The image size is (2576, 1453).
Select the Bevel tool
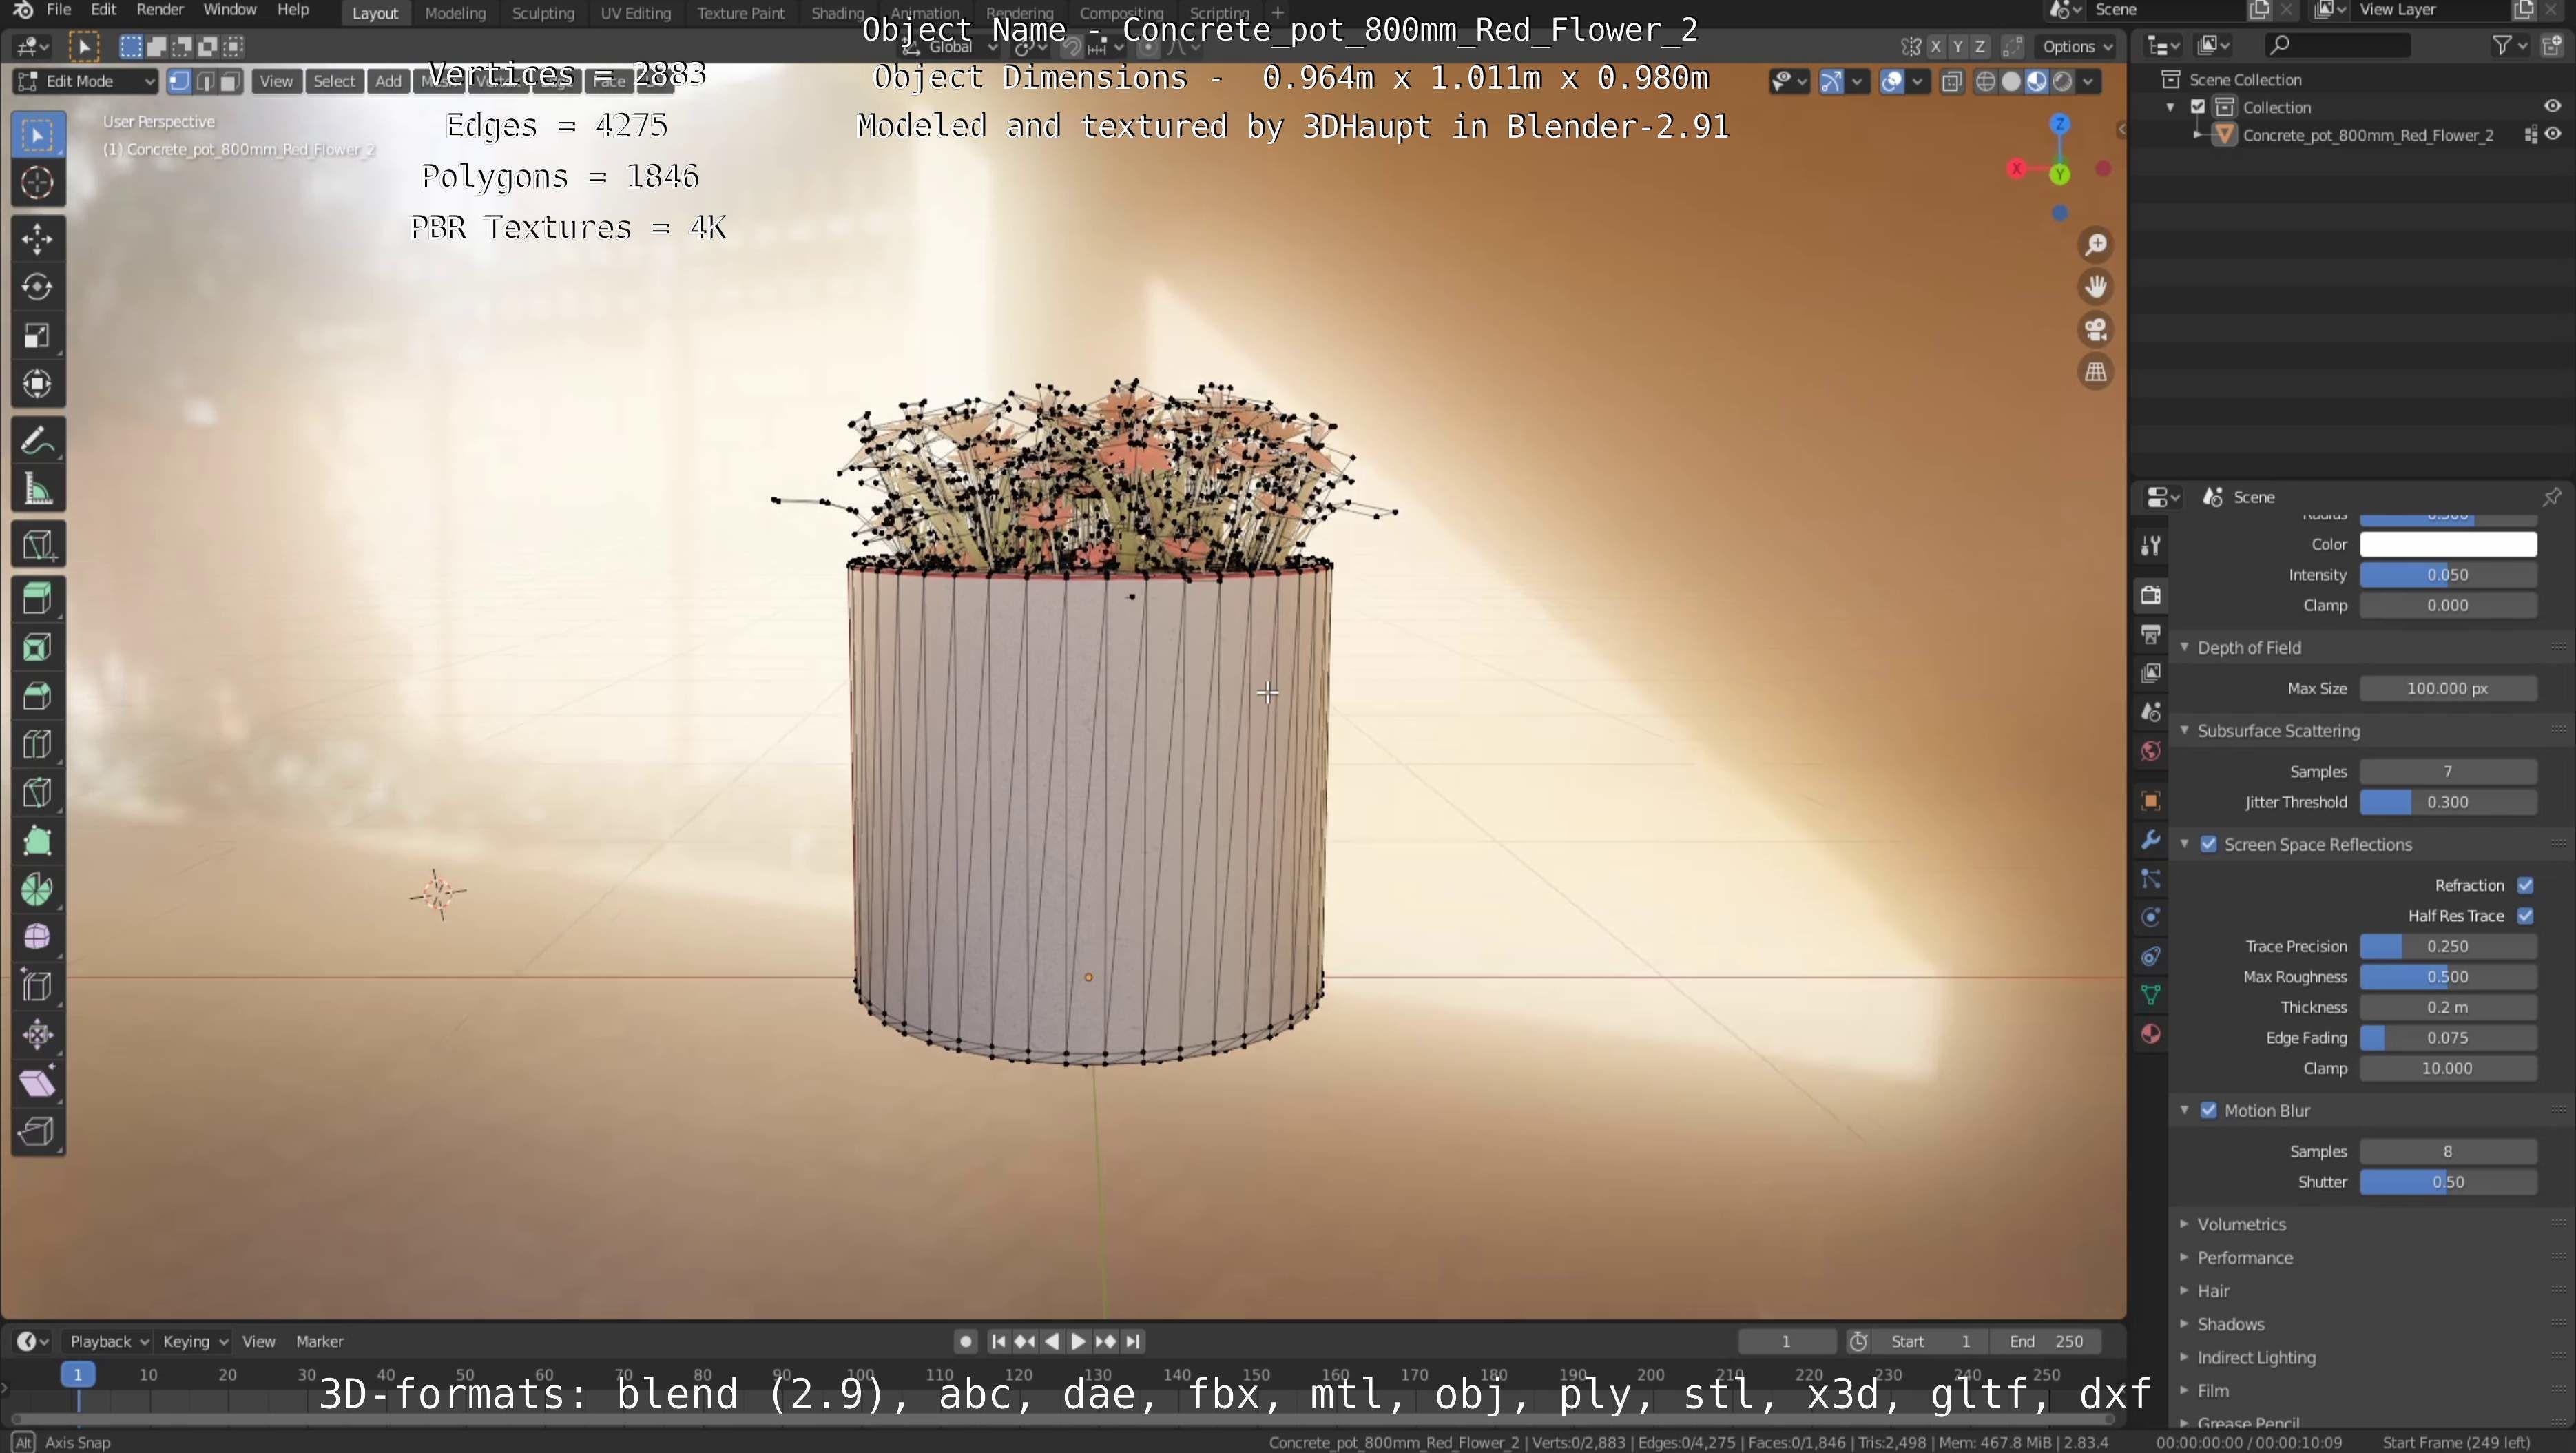38,696
